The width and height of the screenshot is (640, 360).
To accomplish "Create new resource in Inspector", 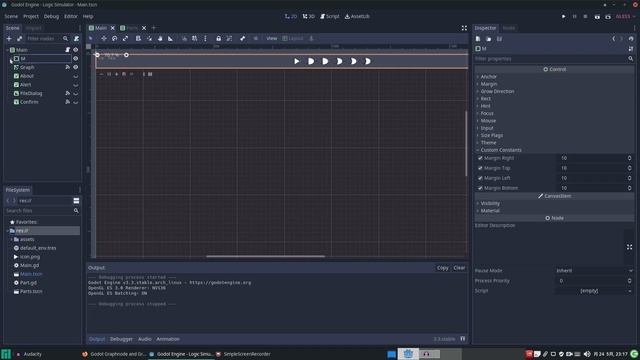I will (478, 39).
